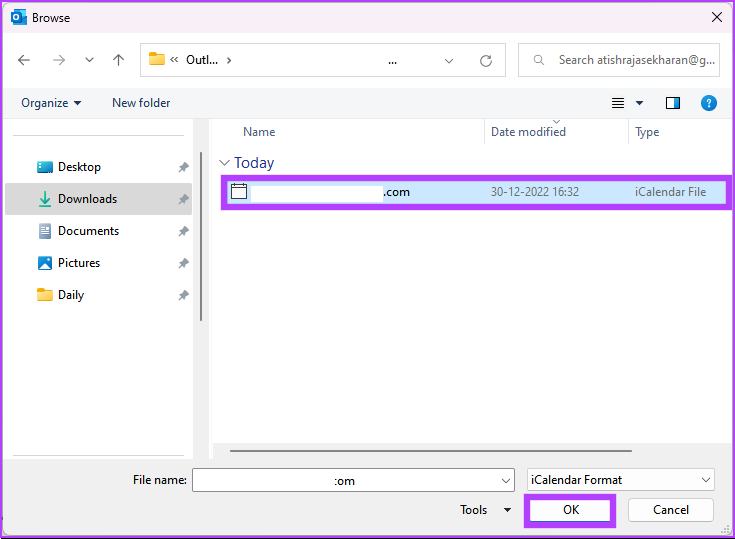735x539 pixels.
Task: Click the pin icon beside Downloads
Action: tap(183, 199)
